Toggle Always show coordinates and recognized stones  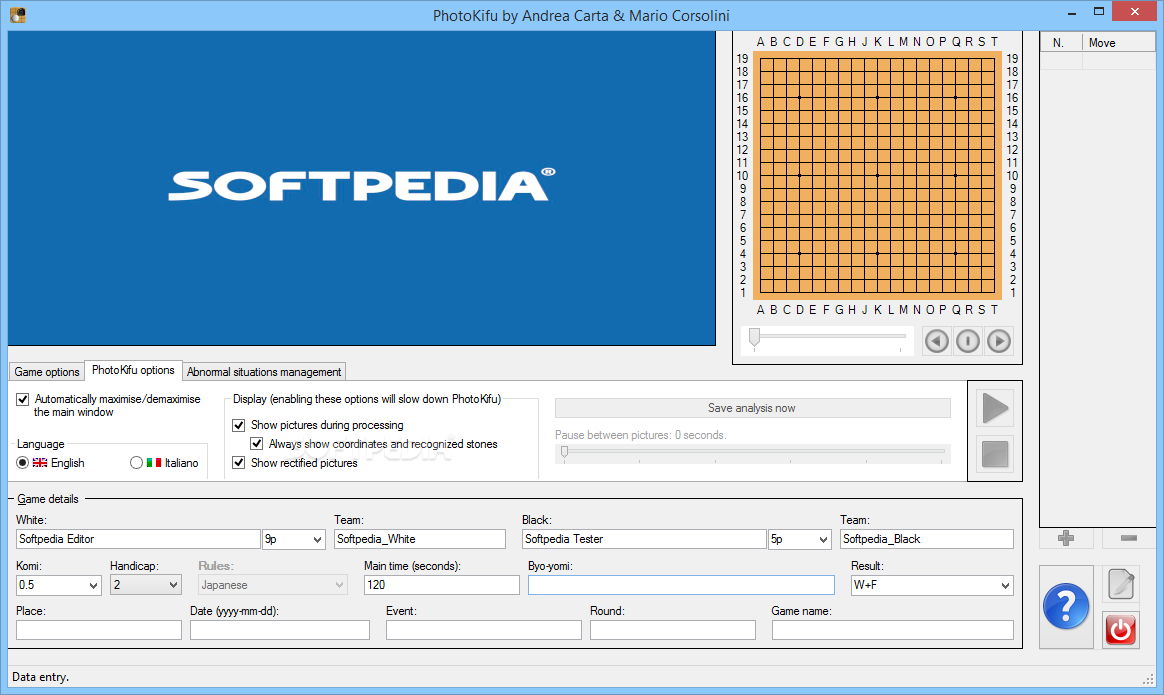click(256, 444)
